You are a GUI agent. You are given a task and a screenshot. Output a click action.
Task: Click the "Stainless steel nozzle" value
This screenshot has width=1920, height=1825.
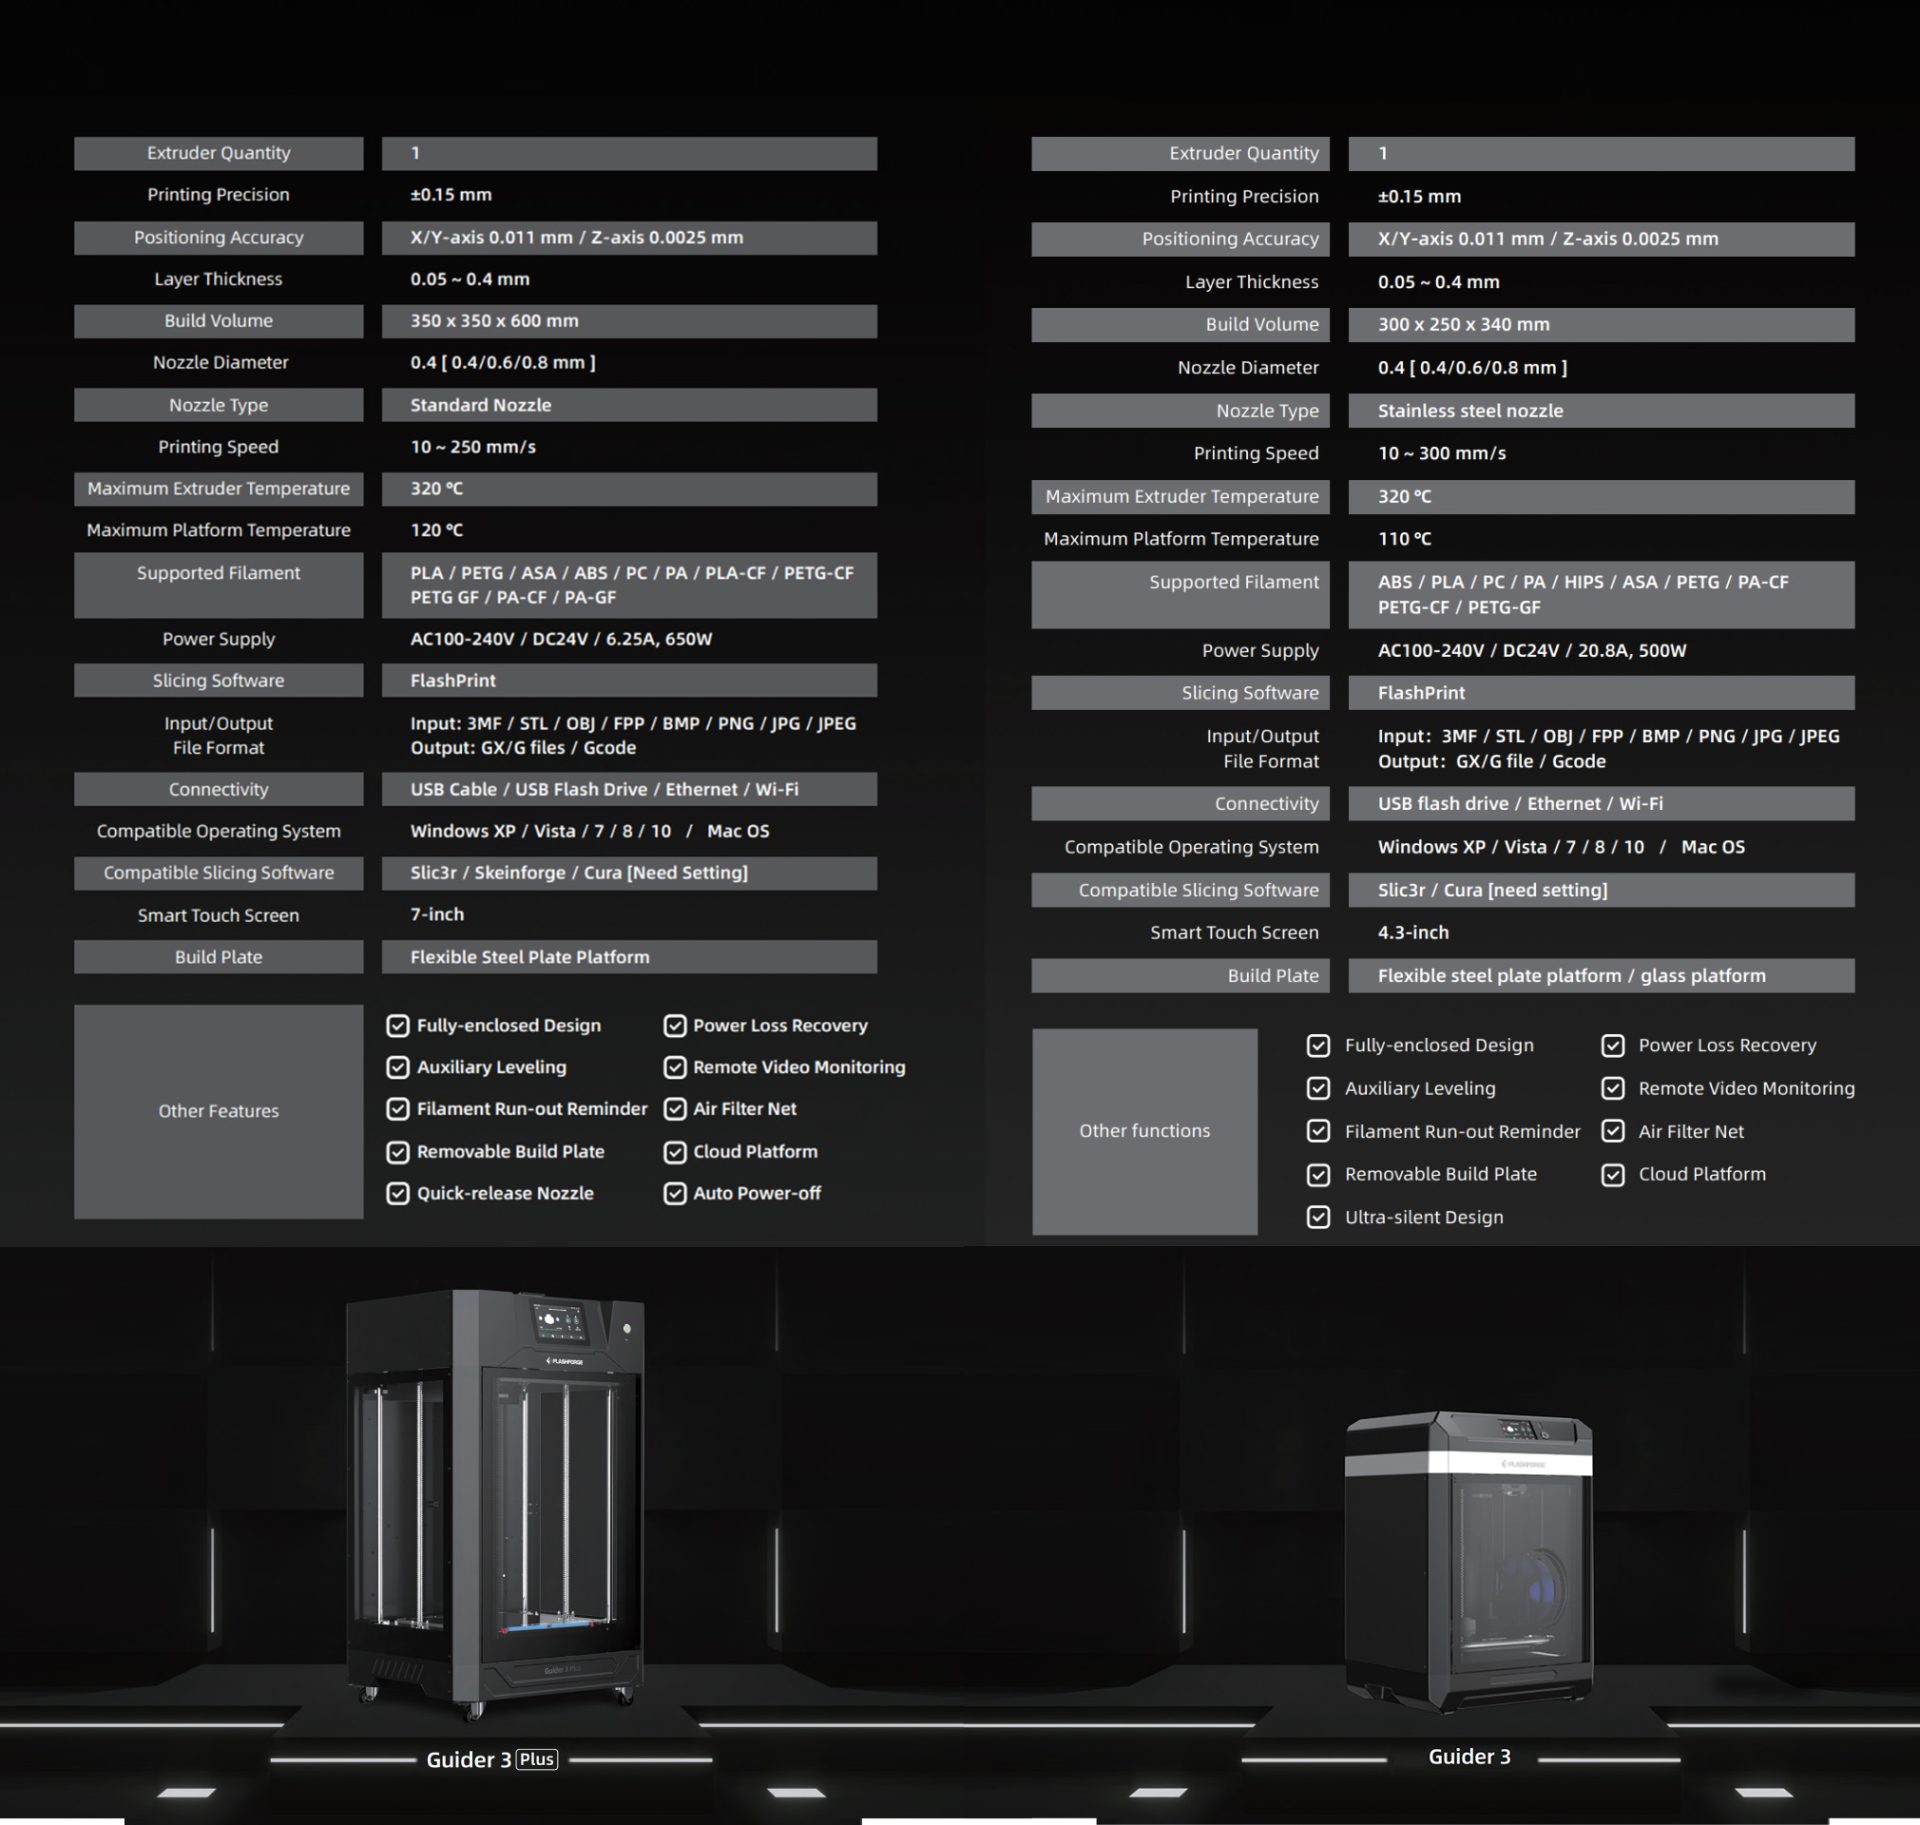pos(1470,410)
